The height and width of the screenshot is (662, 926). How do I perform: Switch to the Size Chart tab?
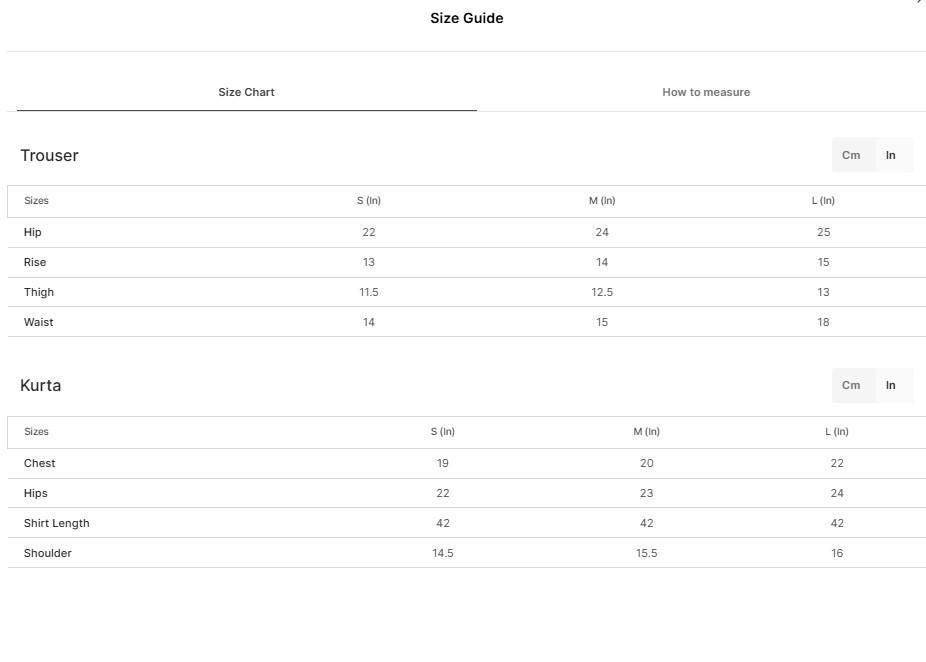coord(246,92)
